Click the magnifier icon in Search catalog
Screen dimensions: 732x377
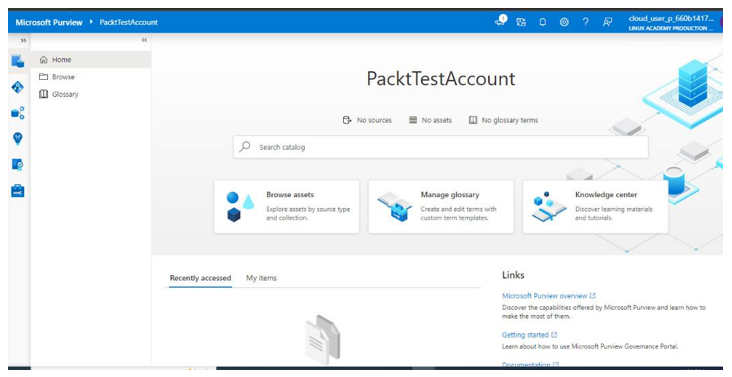tap(245, 147)
